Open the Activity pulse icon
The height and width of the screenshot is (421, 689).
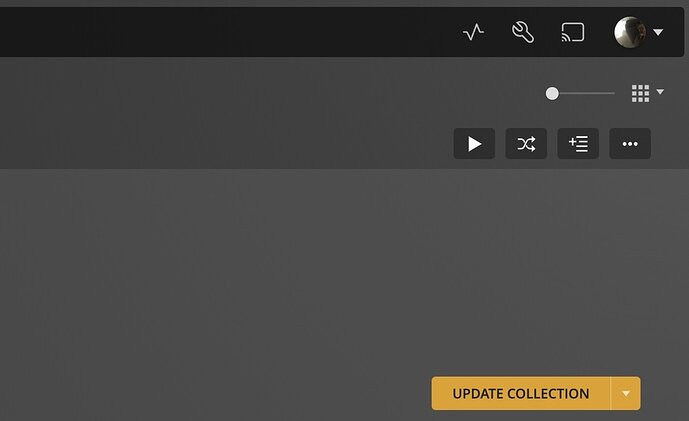pyautogui.click(x=473, y=33)
